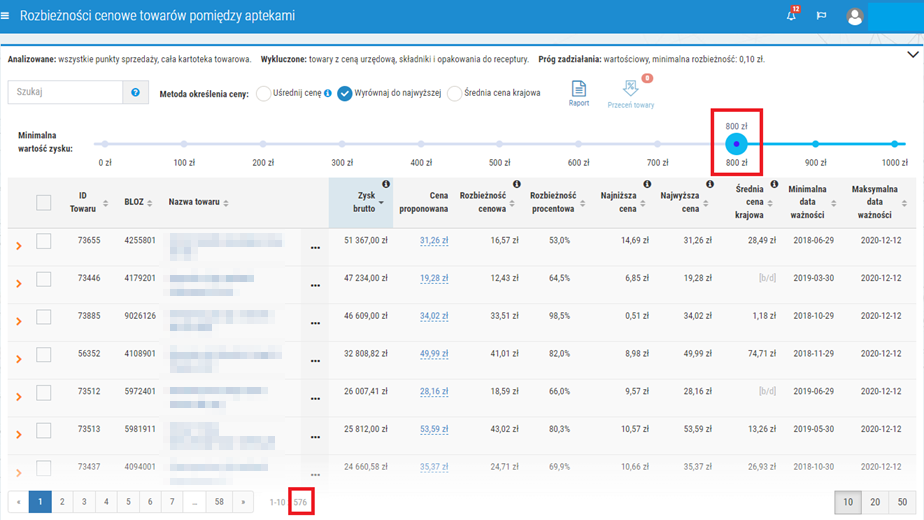Click the flag icon in header
This screenshot has height=520, width=924.
coord(822,16)
